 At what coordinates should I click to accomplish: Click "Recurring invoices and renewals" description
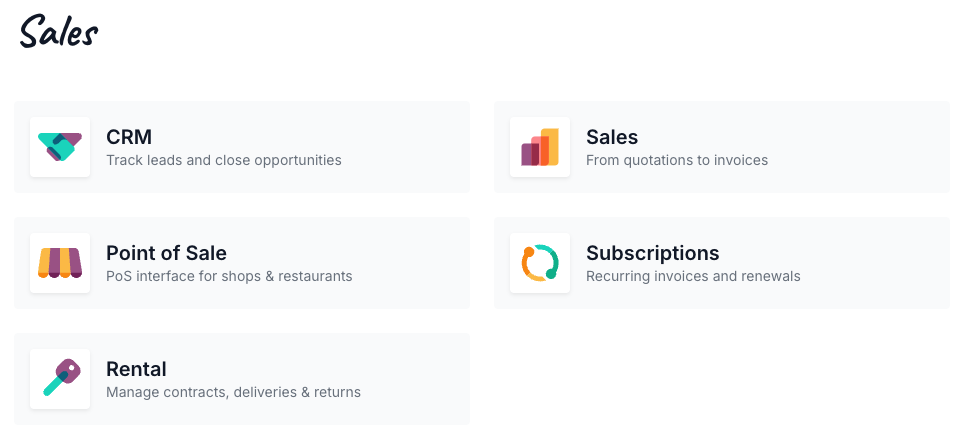pyautogui.click(x=693, y=276)
